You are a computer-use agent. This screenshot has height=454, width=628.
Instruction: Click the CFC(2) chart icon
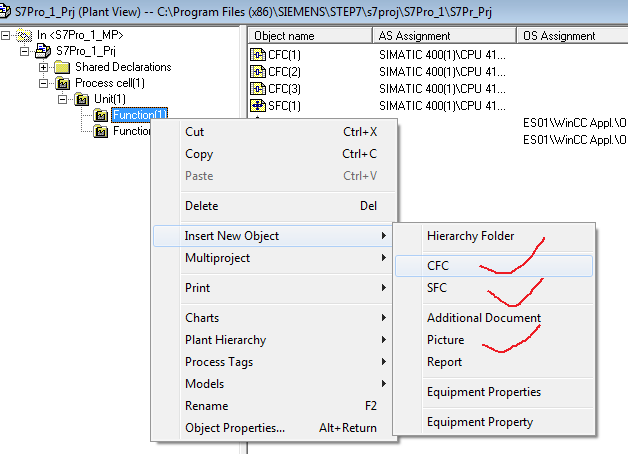pyautogui.click(x=258, y=71)
